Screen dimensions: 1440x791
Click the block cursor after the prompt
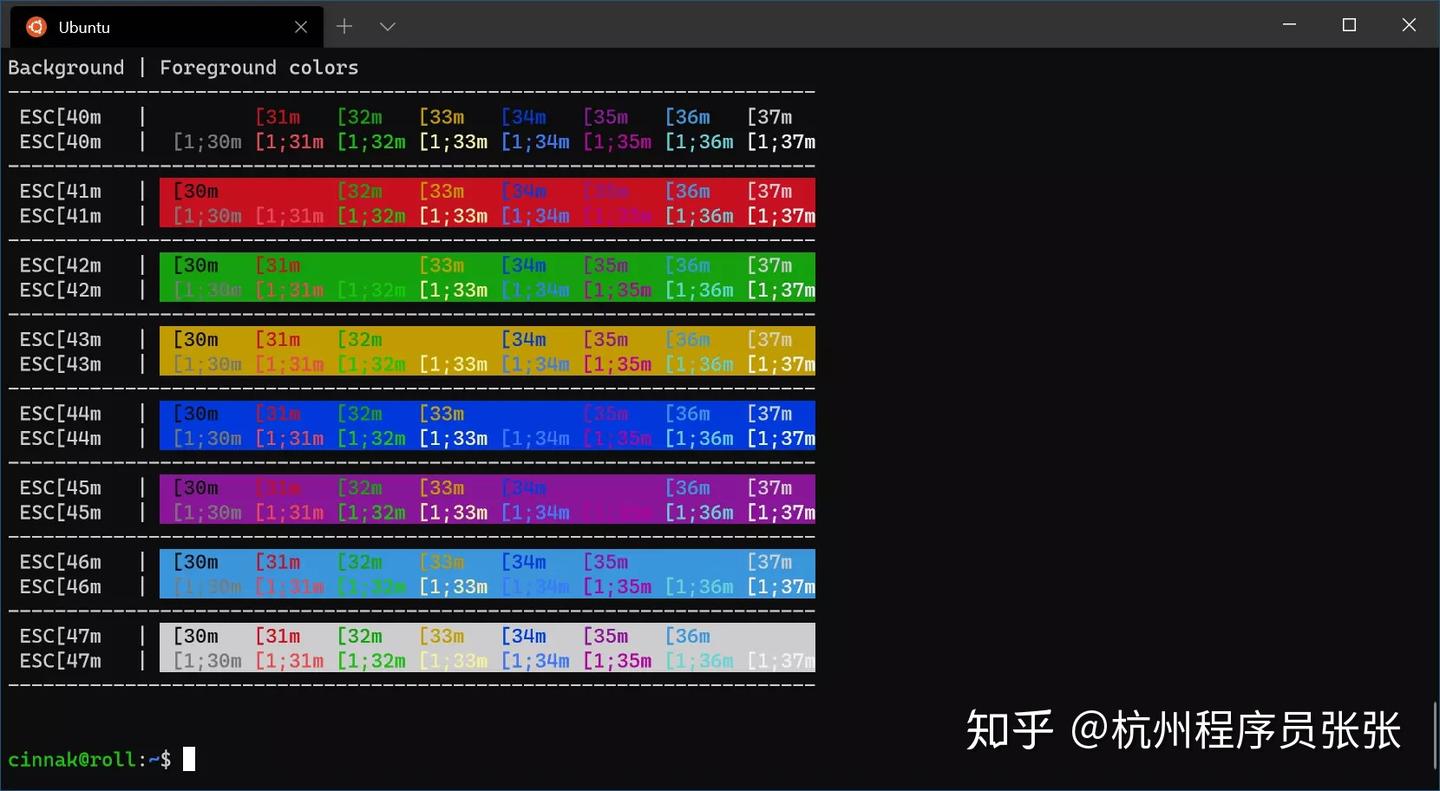coord(189,759)
